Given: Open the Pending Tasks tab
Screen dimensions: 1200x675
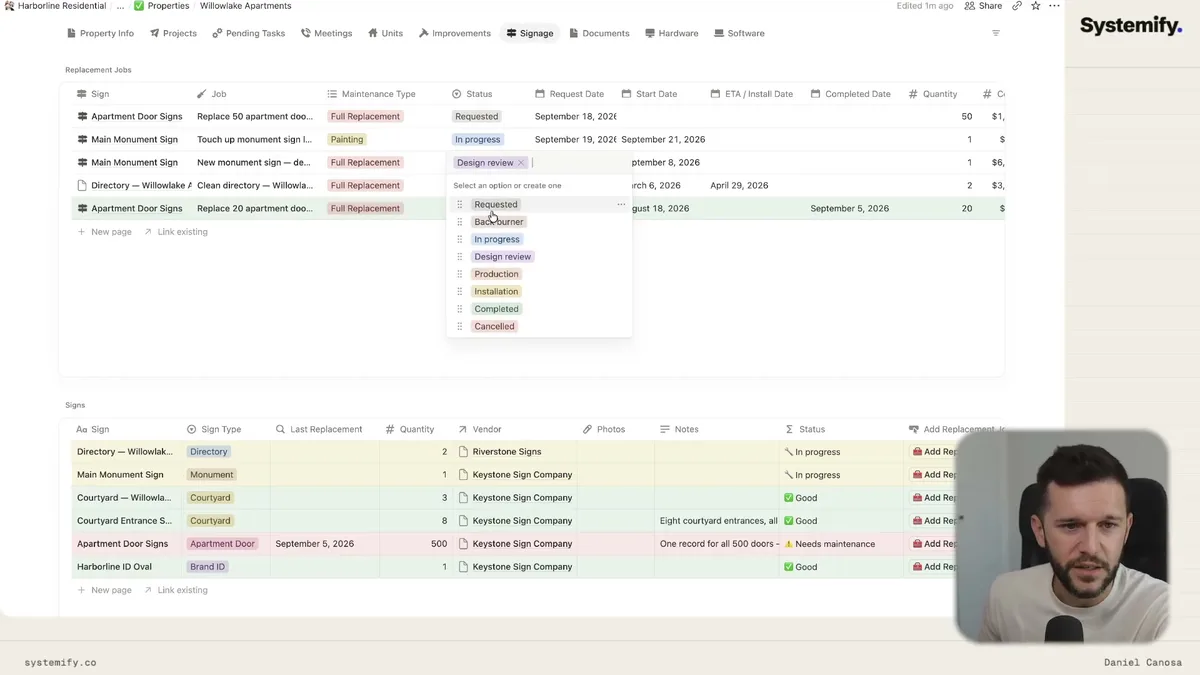Looking at the screenshot, I should tap(249, 33).
